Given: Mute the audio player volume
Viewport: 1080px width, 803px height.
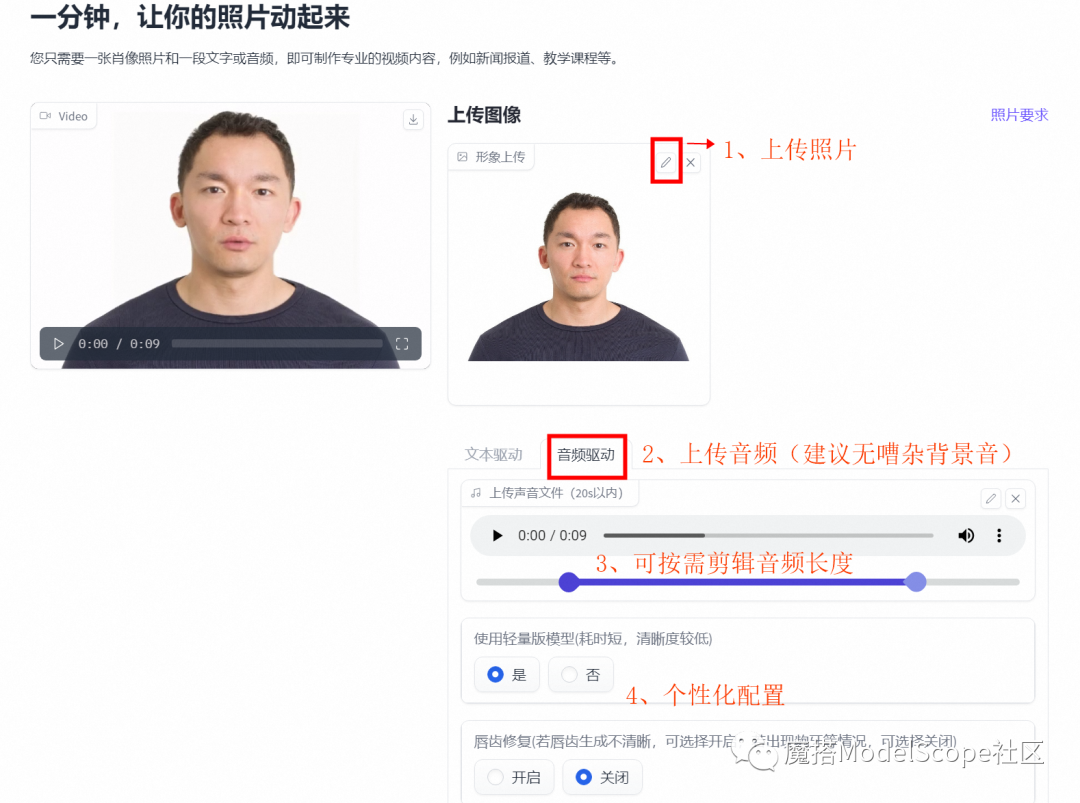Looking at the screenshot, I should tap(966, 536).
